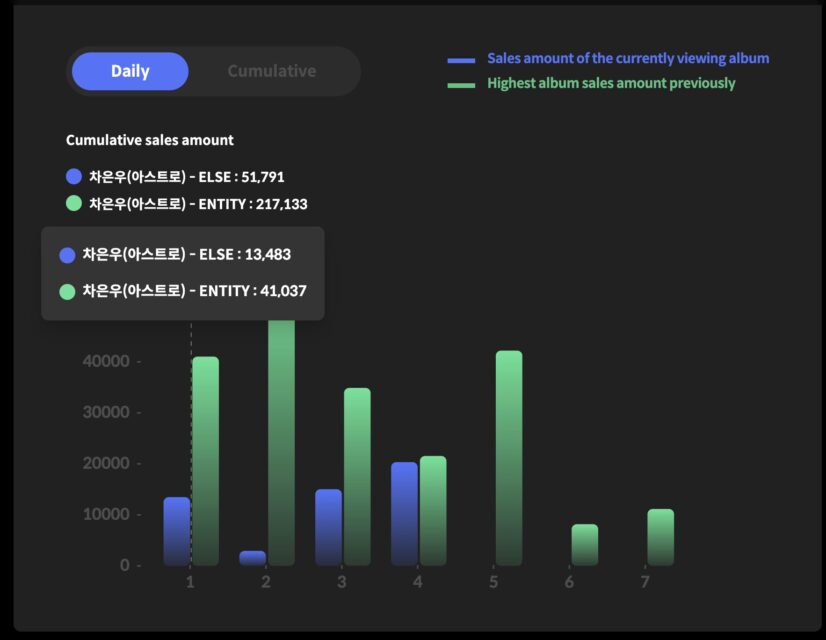
Task: Click 'Highest album sales amount previously' legend text
Action: [x=611, y=83]
